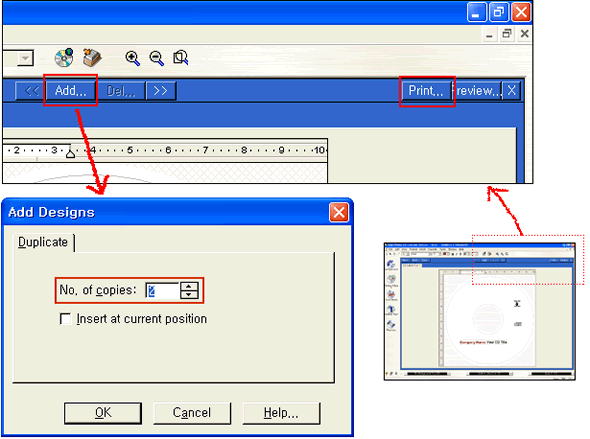Go to previous design with << button
The height and width of the screenshot is (439, 590).
click(31, 91)
